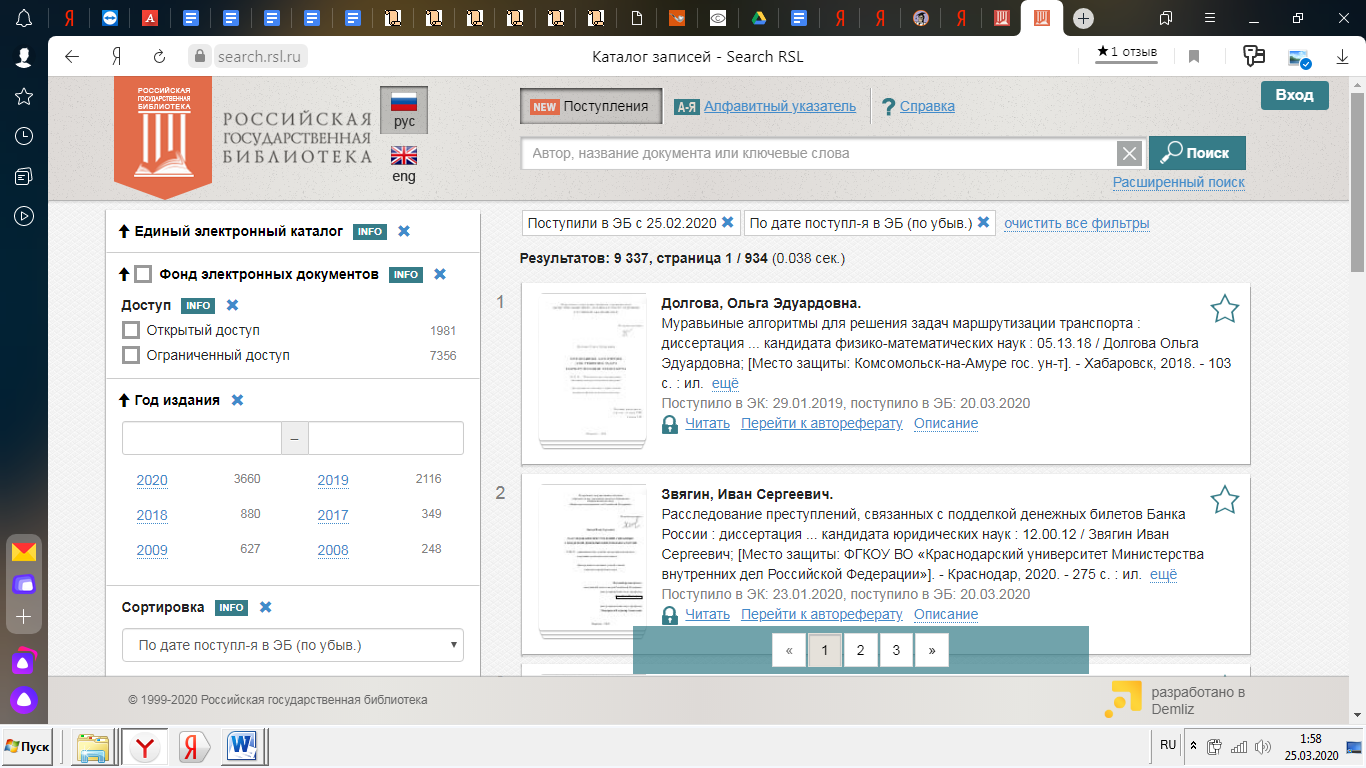Open the Расширенный поиск link
The width and height of the screenshot is (1366, 768).
1178,182
